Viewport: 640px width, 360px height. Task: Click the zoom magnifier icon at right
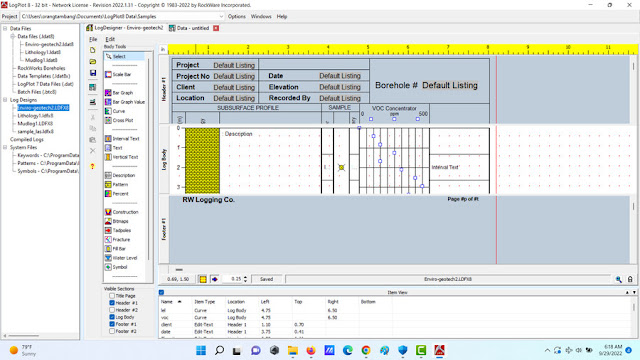619,279
